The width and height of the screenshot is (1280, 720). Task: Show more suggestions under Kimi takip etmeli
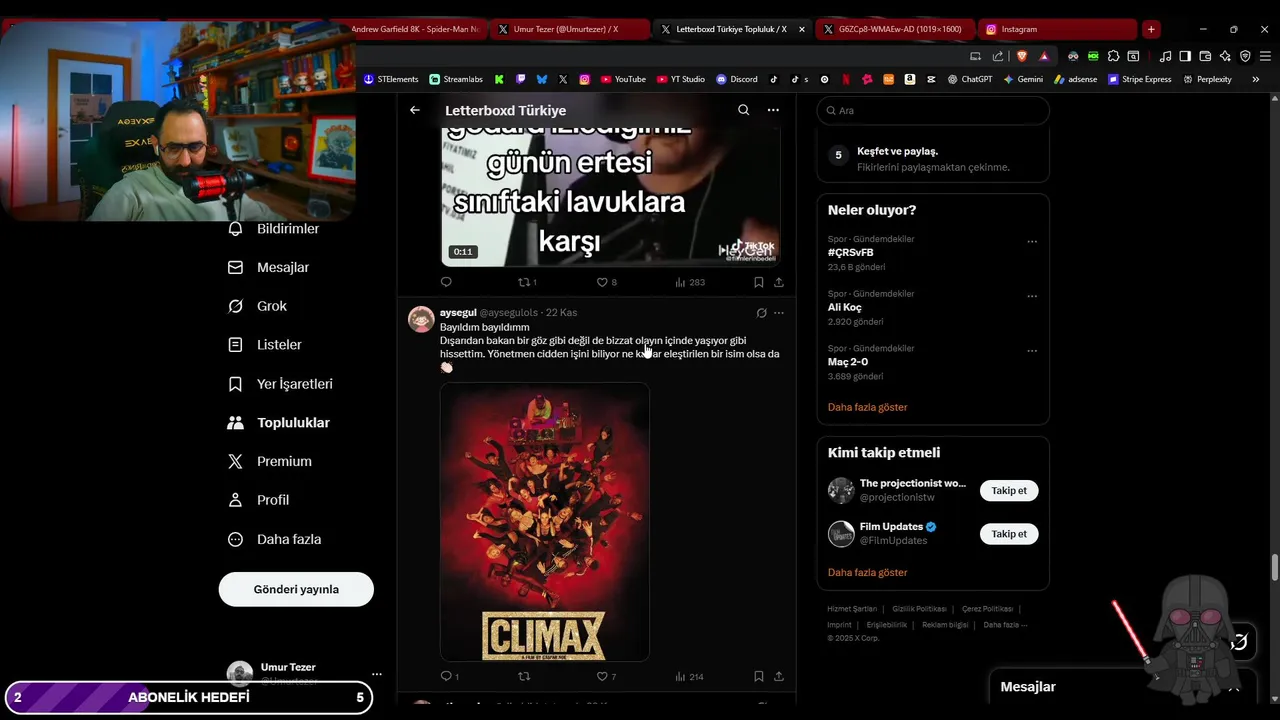[867, 572]
